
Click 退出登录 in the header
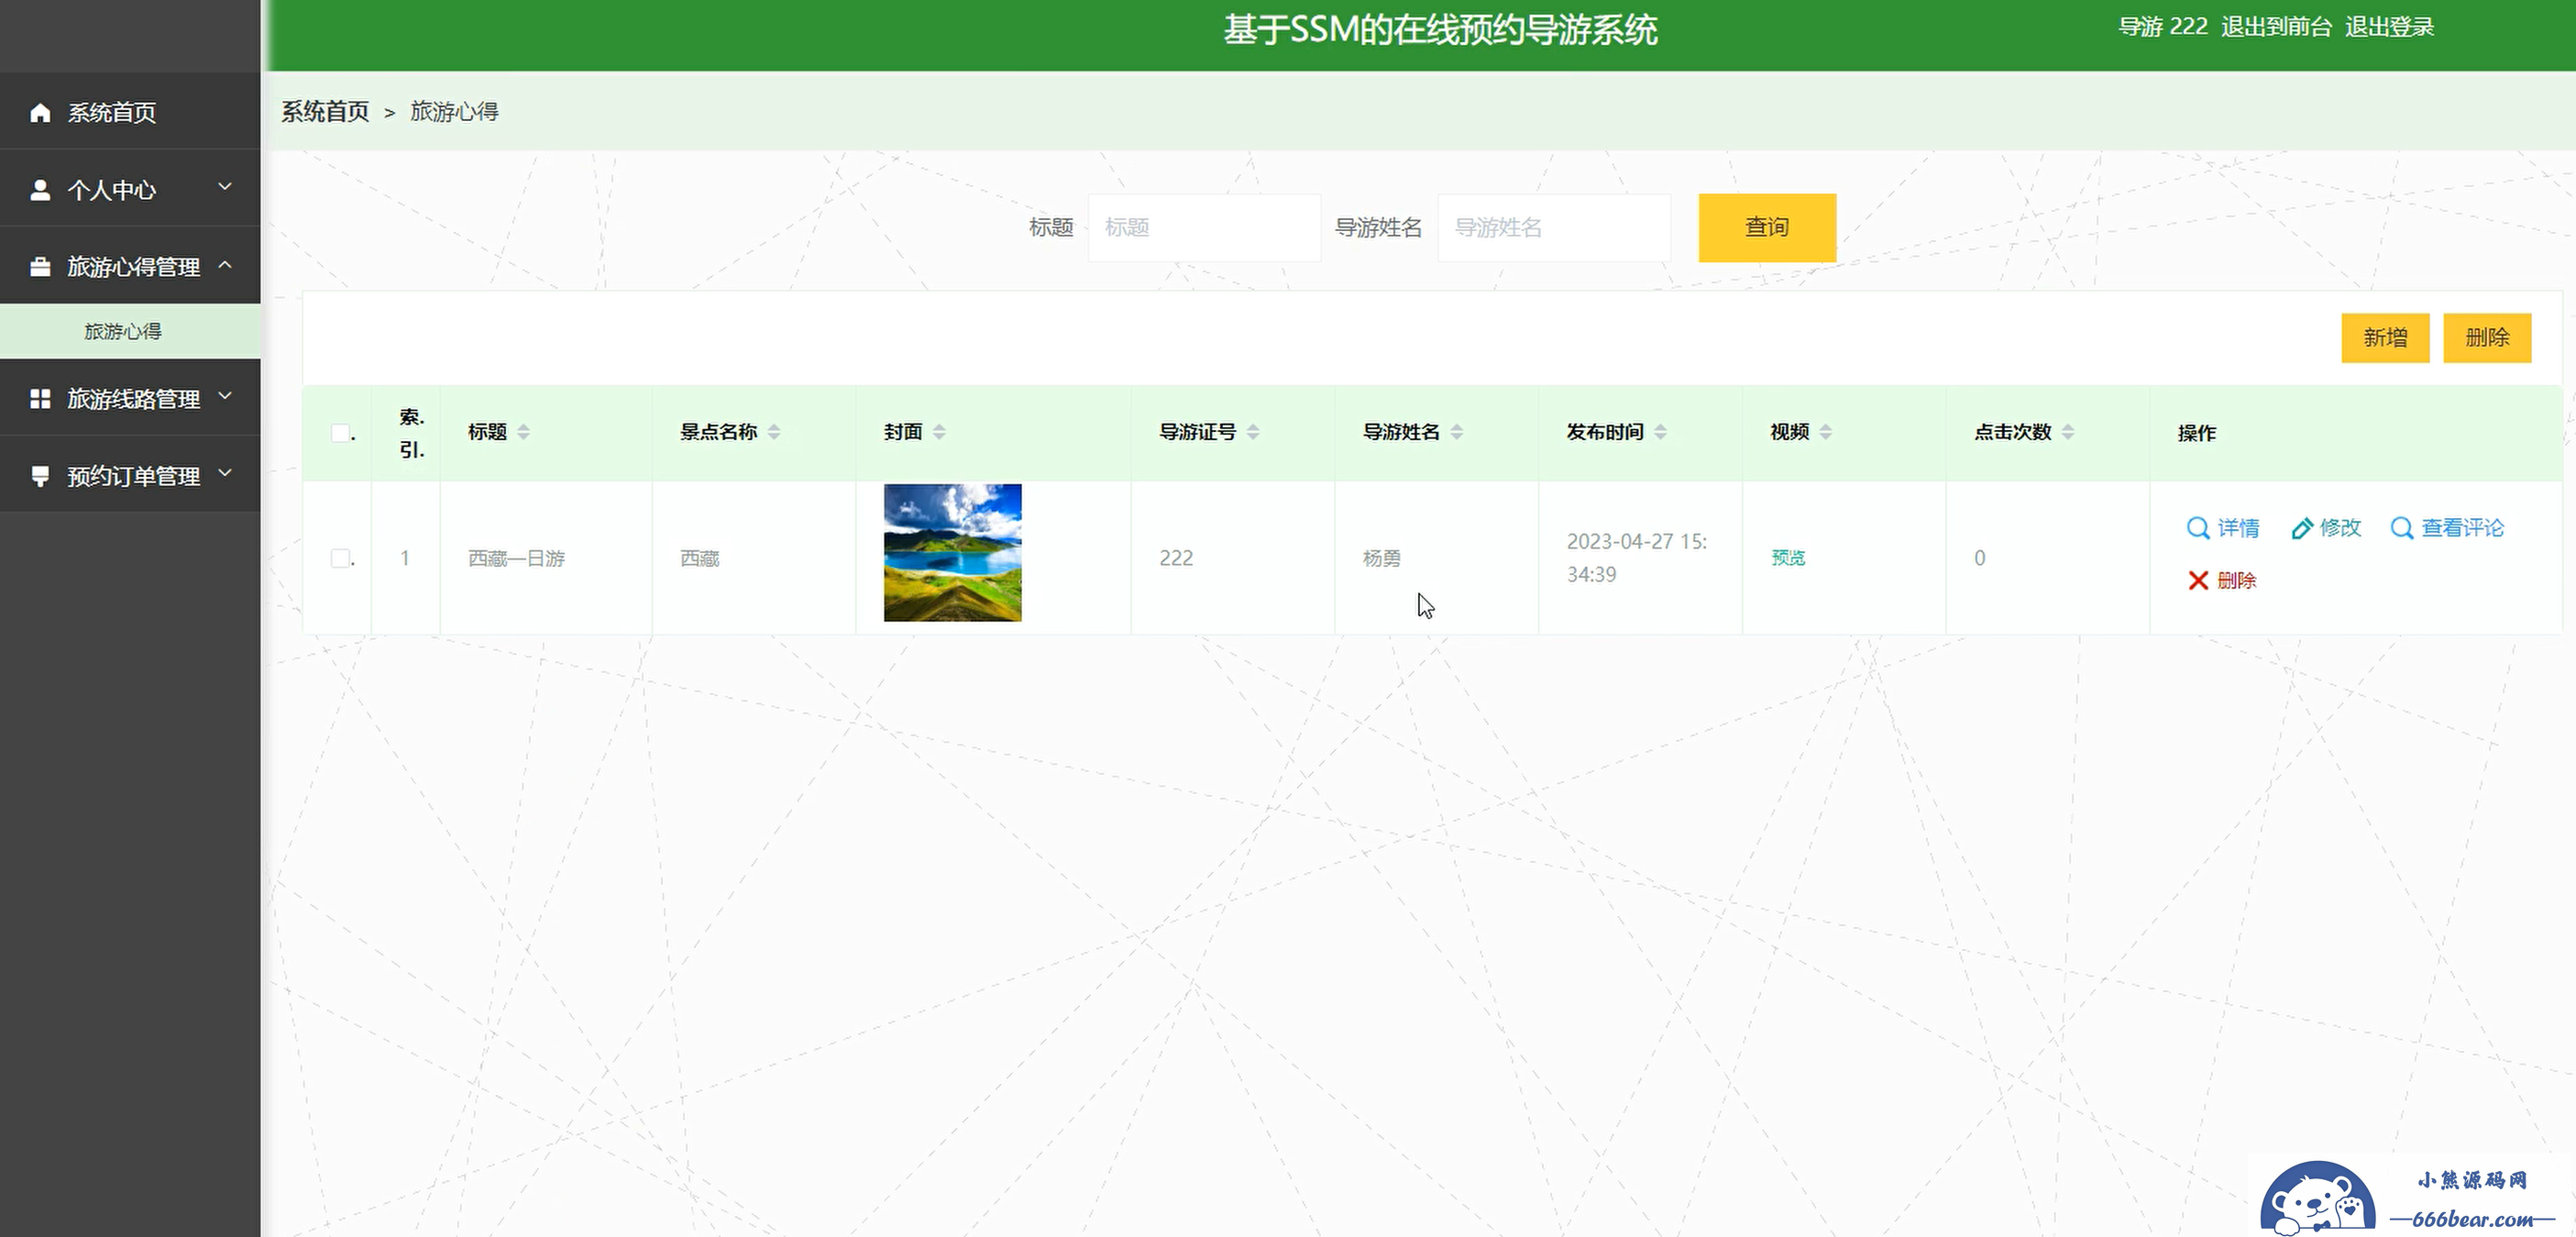coord(2389,27)
